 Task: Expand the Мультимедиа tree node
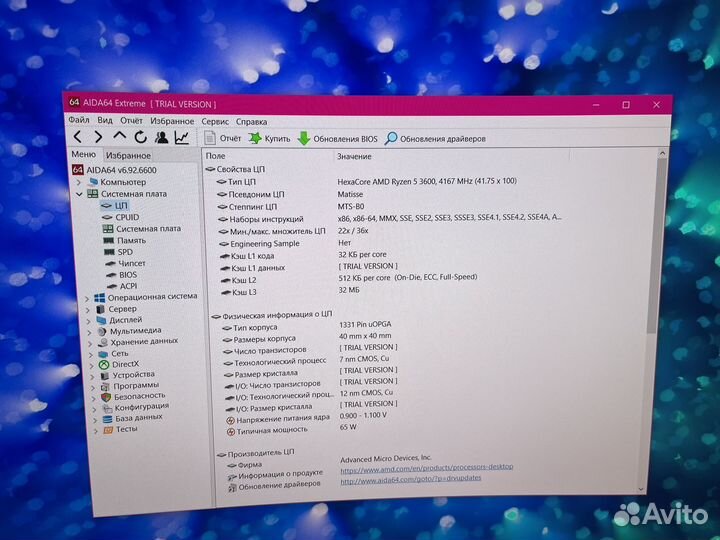(89, 332)
